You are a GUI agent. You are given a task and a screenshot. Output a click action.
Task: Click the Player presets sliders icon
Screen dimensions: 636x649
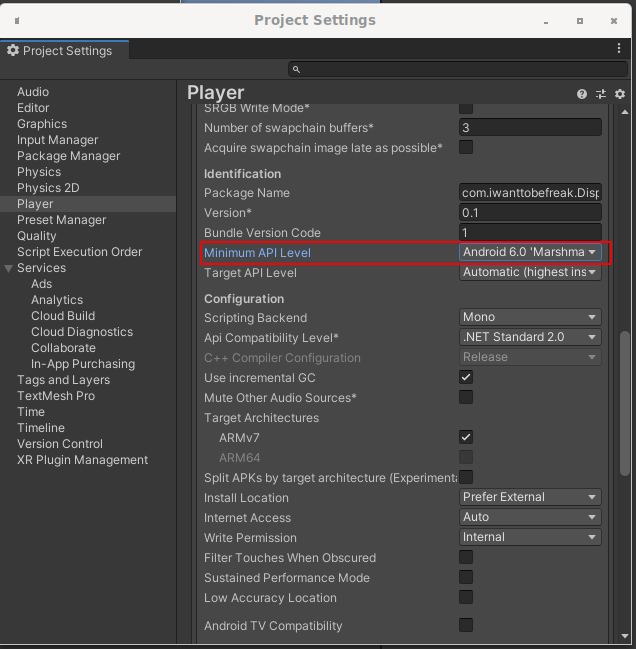point(601,94)
